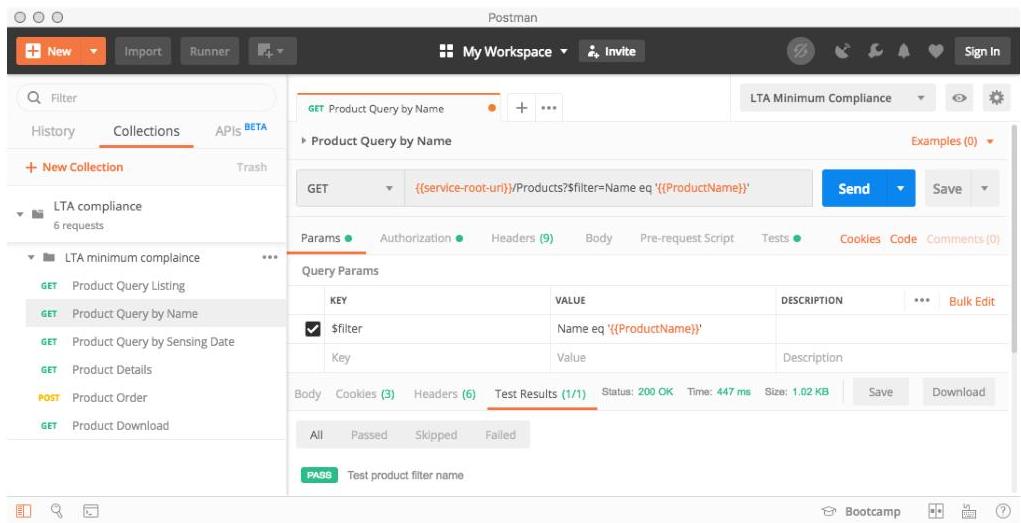Image resolution: width=1021 pixels, height=523 pixels.
Task: Collapse the LTA minimum complaince folder
Action: pos(31,258)
